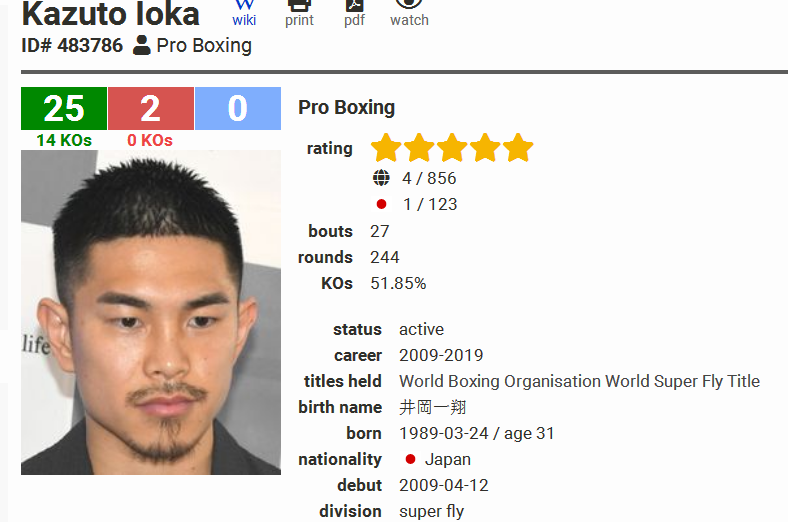Click the Japan flag next to nationality
788x522 pixels.
pos(410,459)
